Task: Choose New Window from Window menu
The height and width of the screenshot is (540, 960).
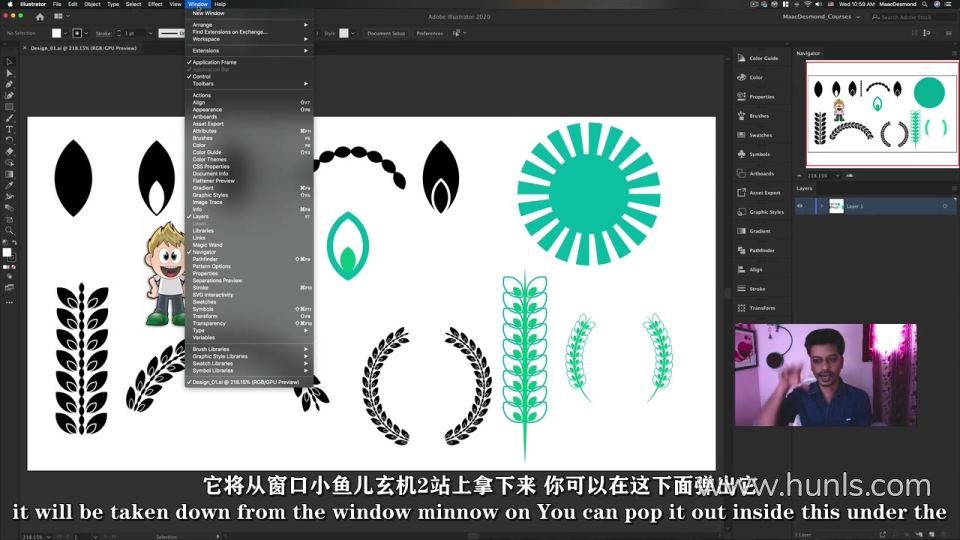Action: coord(249,13)
